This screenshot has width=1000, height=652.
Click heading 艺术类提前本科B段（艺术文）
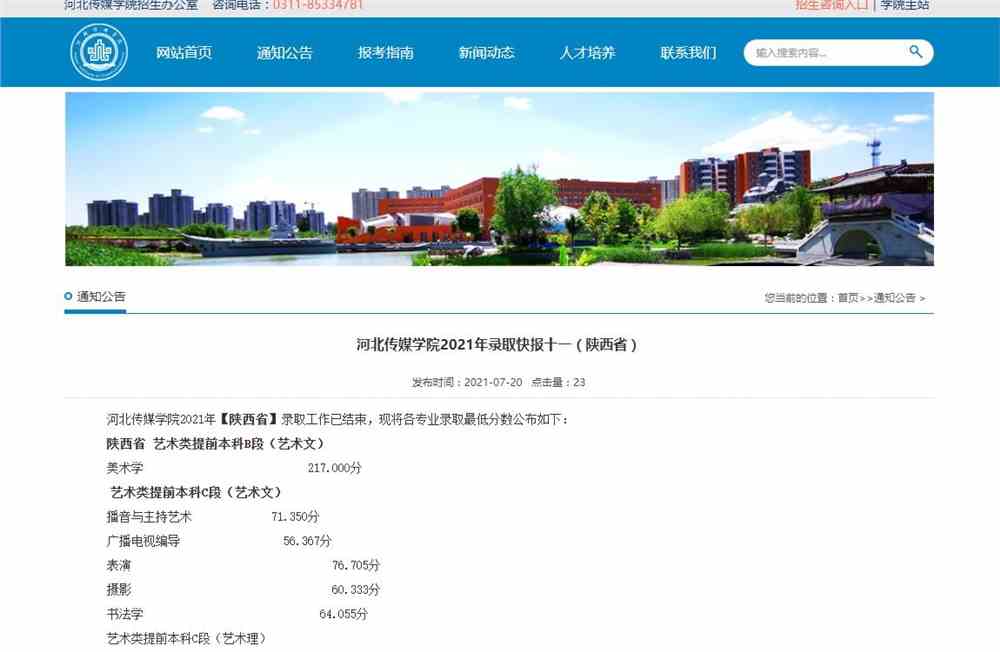pyautogui.click(x=239, y=443)
